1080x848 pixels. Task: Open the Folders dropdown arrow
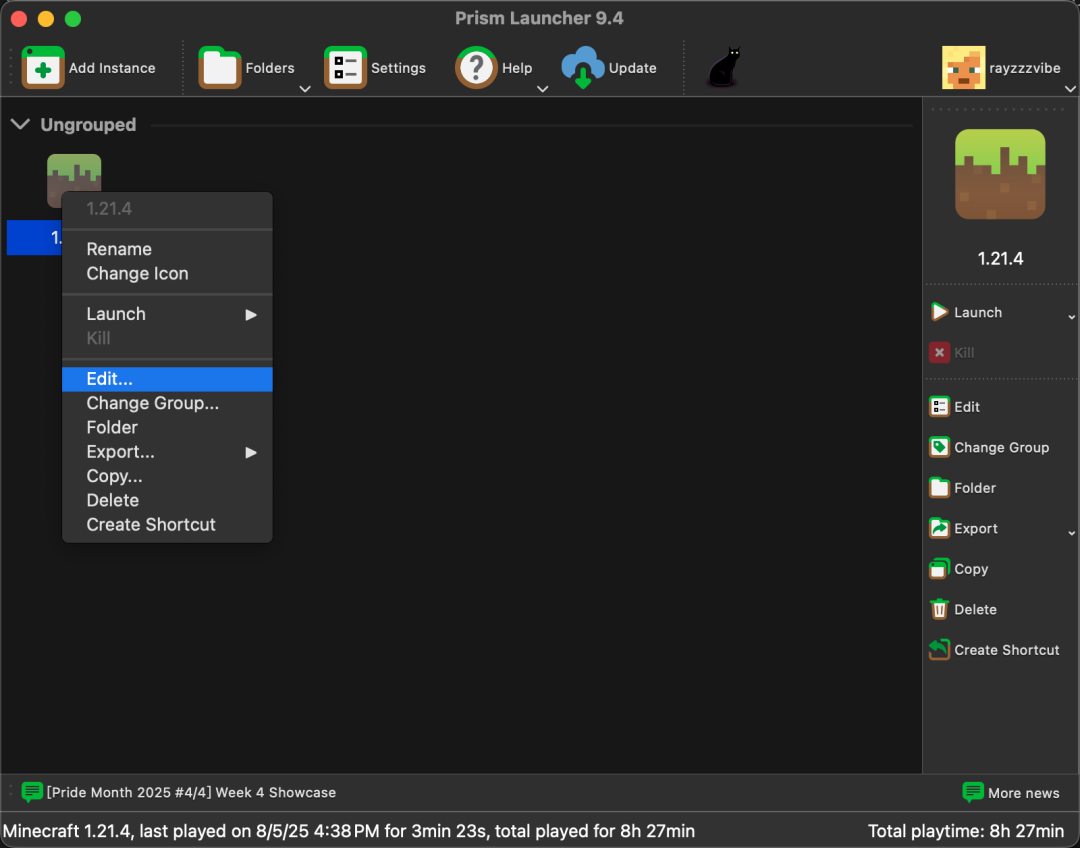pyautogui.click(x=305, y=89)
